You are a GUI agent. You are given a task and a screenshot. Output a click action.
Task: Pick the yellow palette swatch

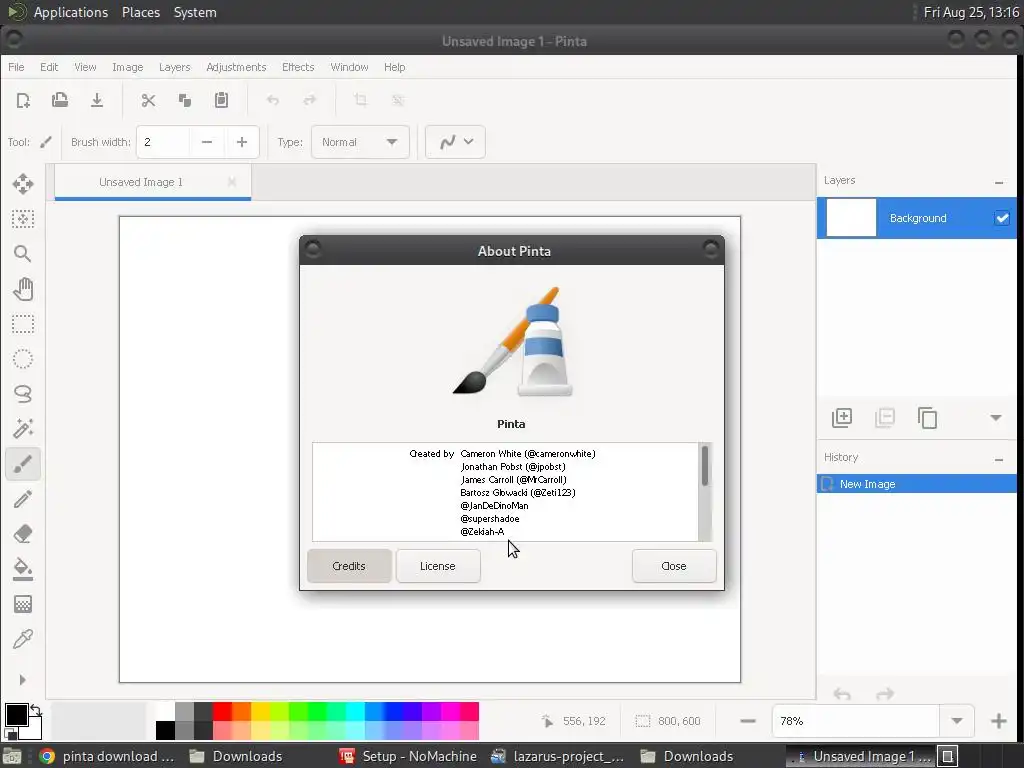[260, 711]
